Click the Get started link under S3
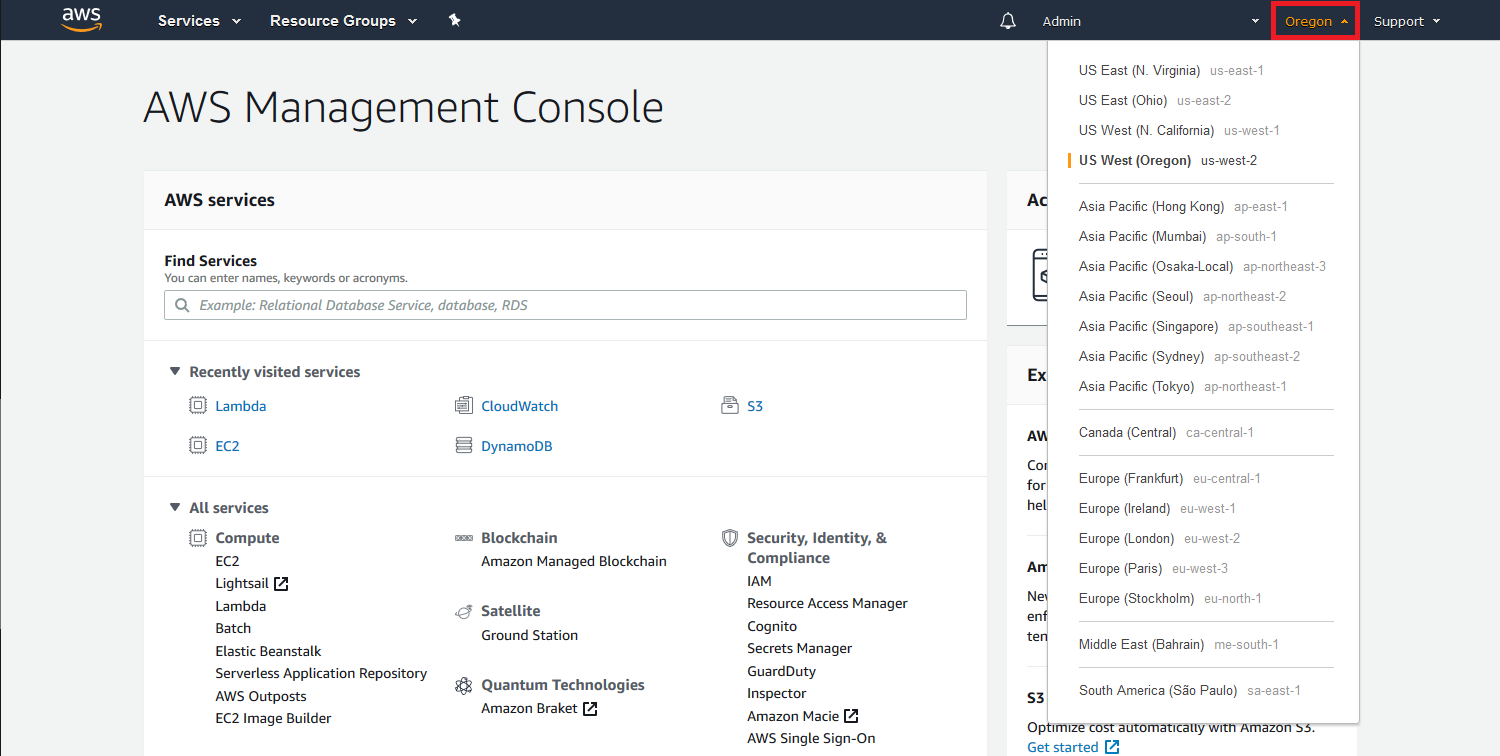The width and height of the screenshot is (1500, 756). (x=1063, y=746)
